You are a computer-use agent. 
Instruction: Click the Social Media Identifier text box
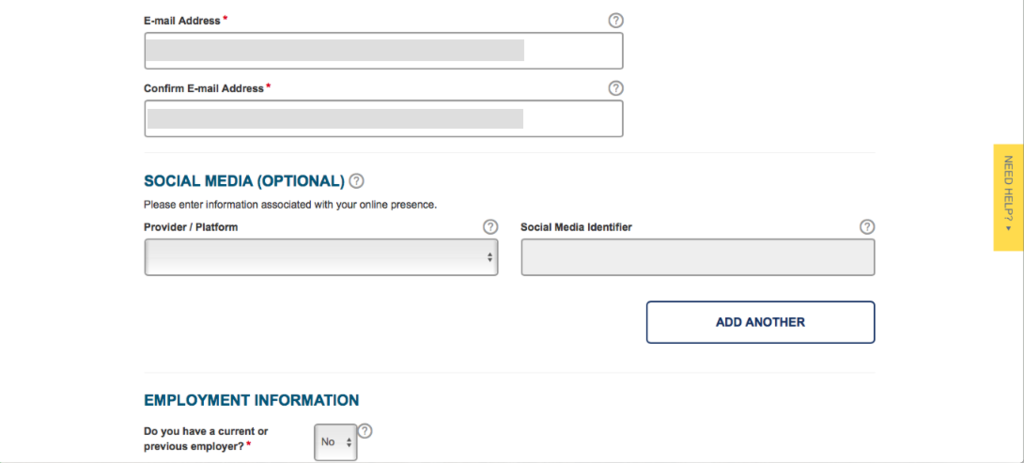coord(697,257)
